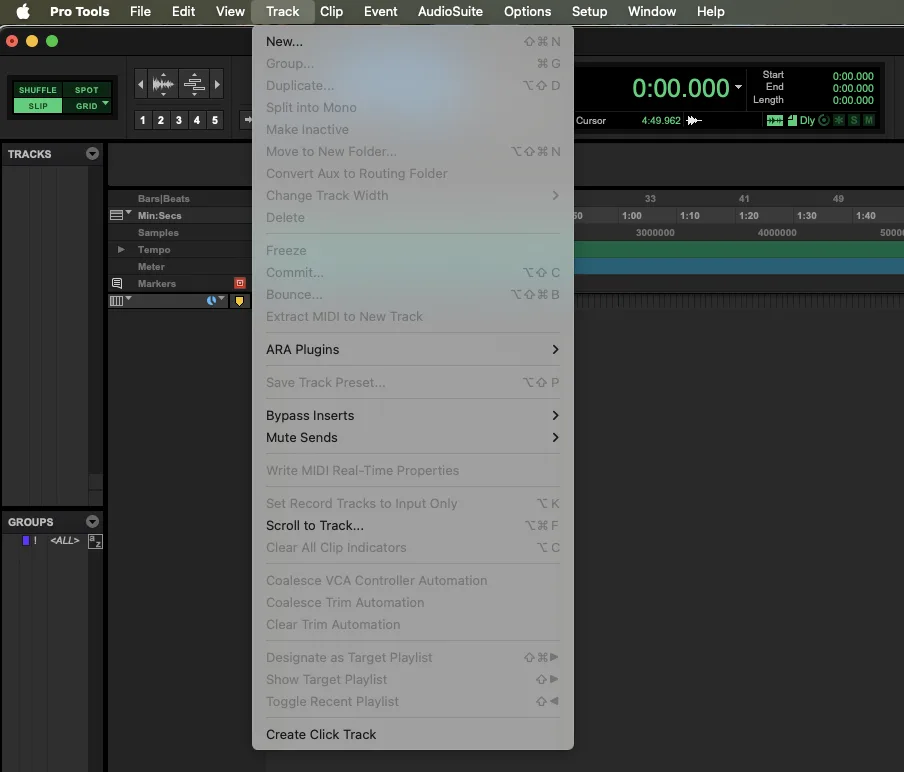Click the green page icon next to Dly
904x772 pixels.
point(792,120)
